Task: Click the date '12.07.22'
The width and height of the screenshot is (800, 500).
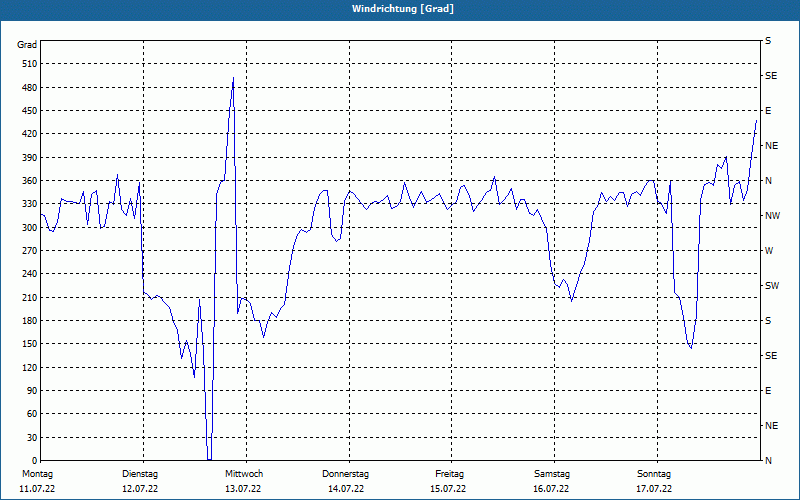Action: pos(140,489)
